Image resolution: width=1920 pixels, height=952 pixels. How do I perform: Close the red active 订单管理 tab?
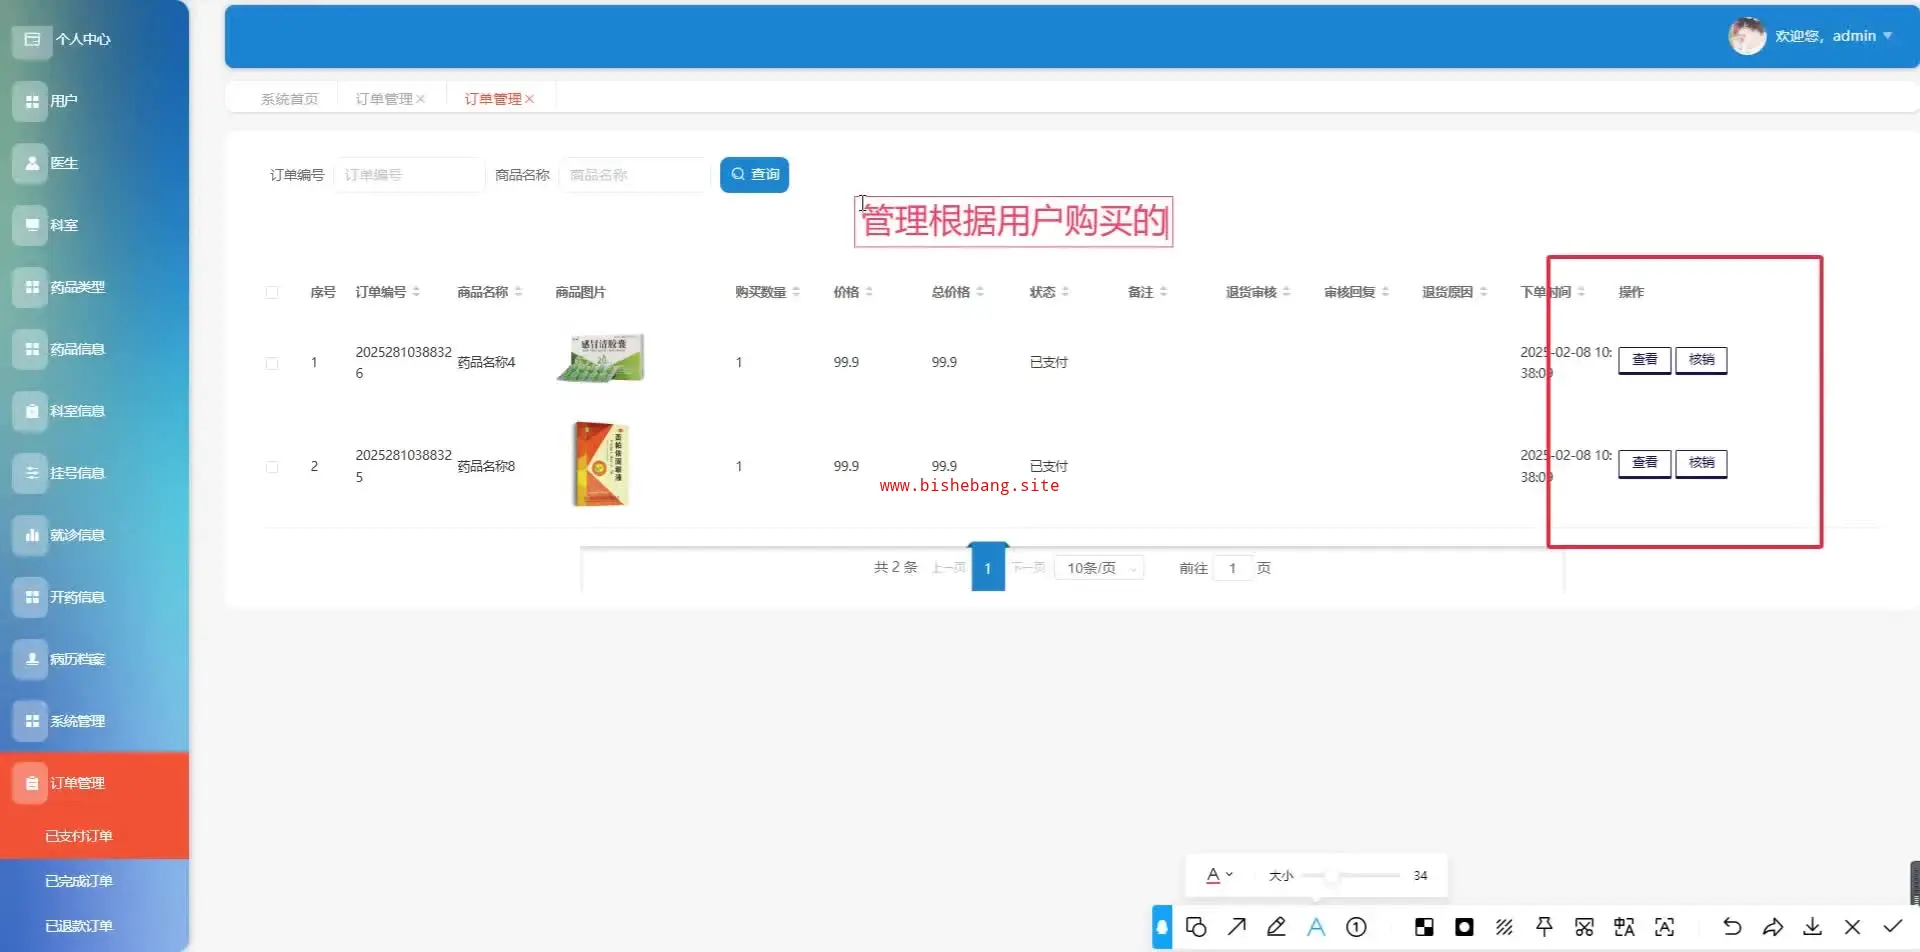530,99
